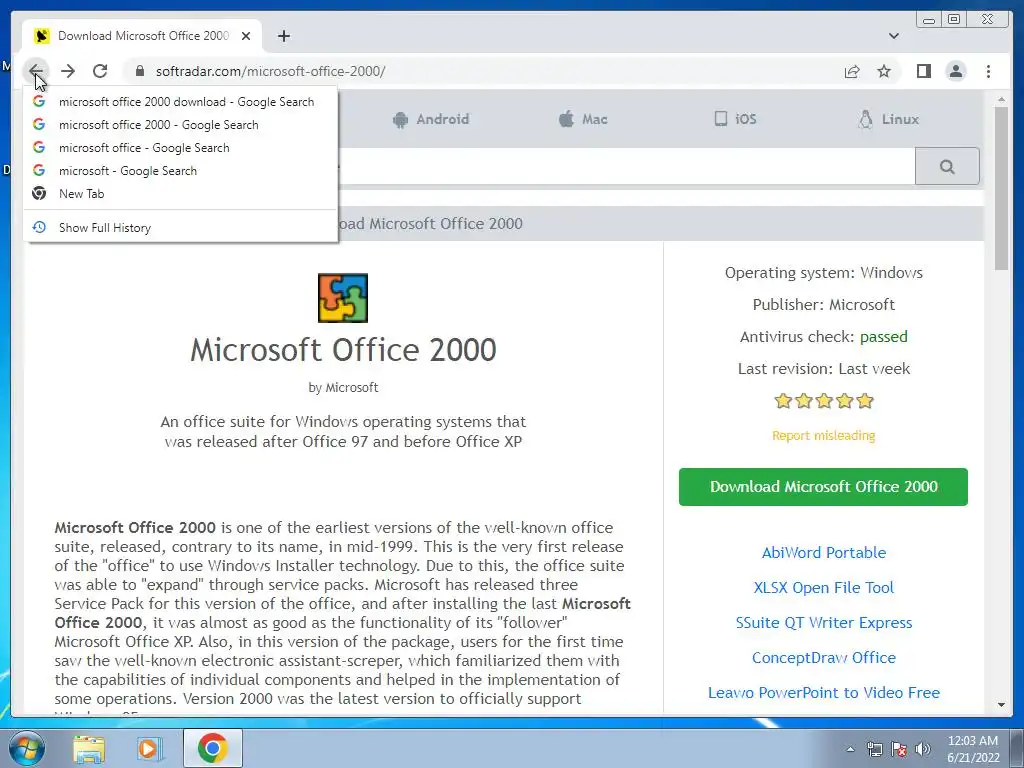The height and width of the screenshot is (768, 1024).
Task: Click the volume speaker tray icon
Action: tap(922, 750)
